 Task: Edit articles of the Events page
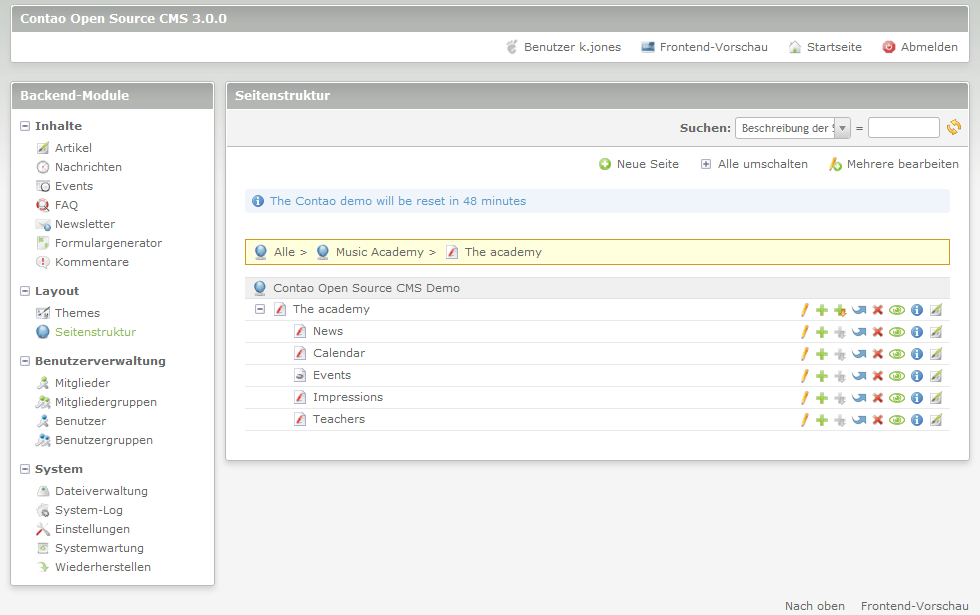[936, 376]
